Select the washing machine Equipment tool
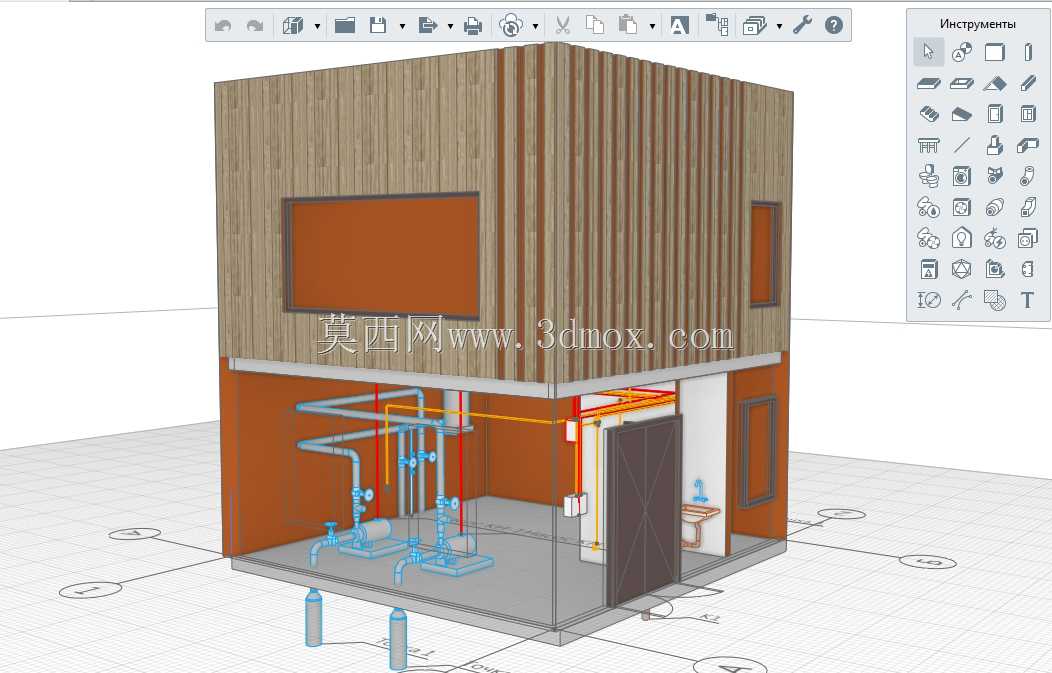The image size is (1052, 673). (x=962, y=176)
